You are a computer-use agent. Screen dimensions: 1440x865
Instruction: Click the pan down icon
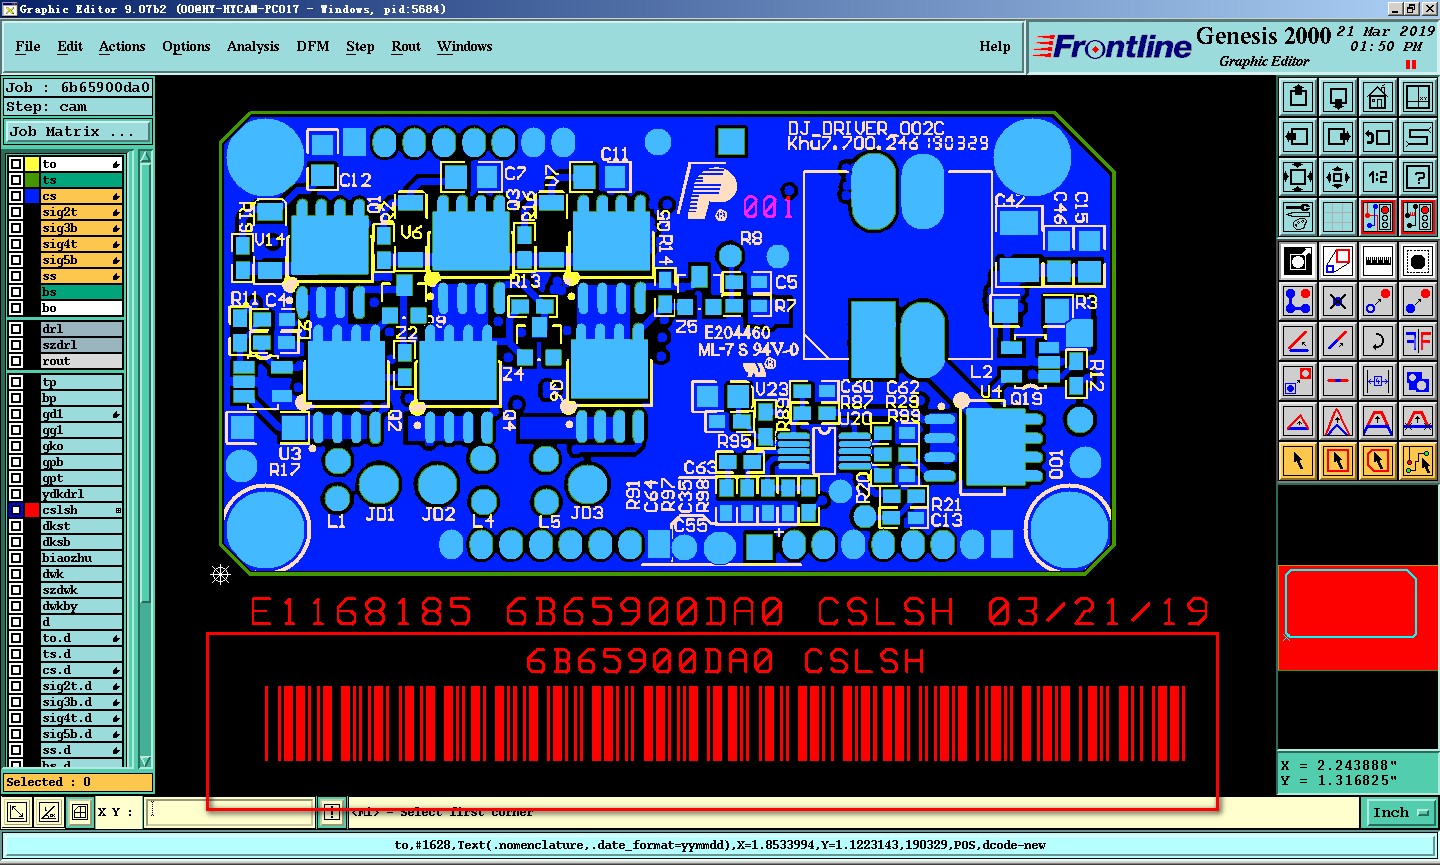pos(1338,97)
